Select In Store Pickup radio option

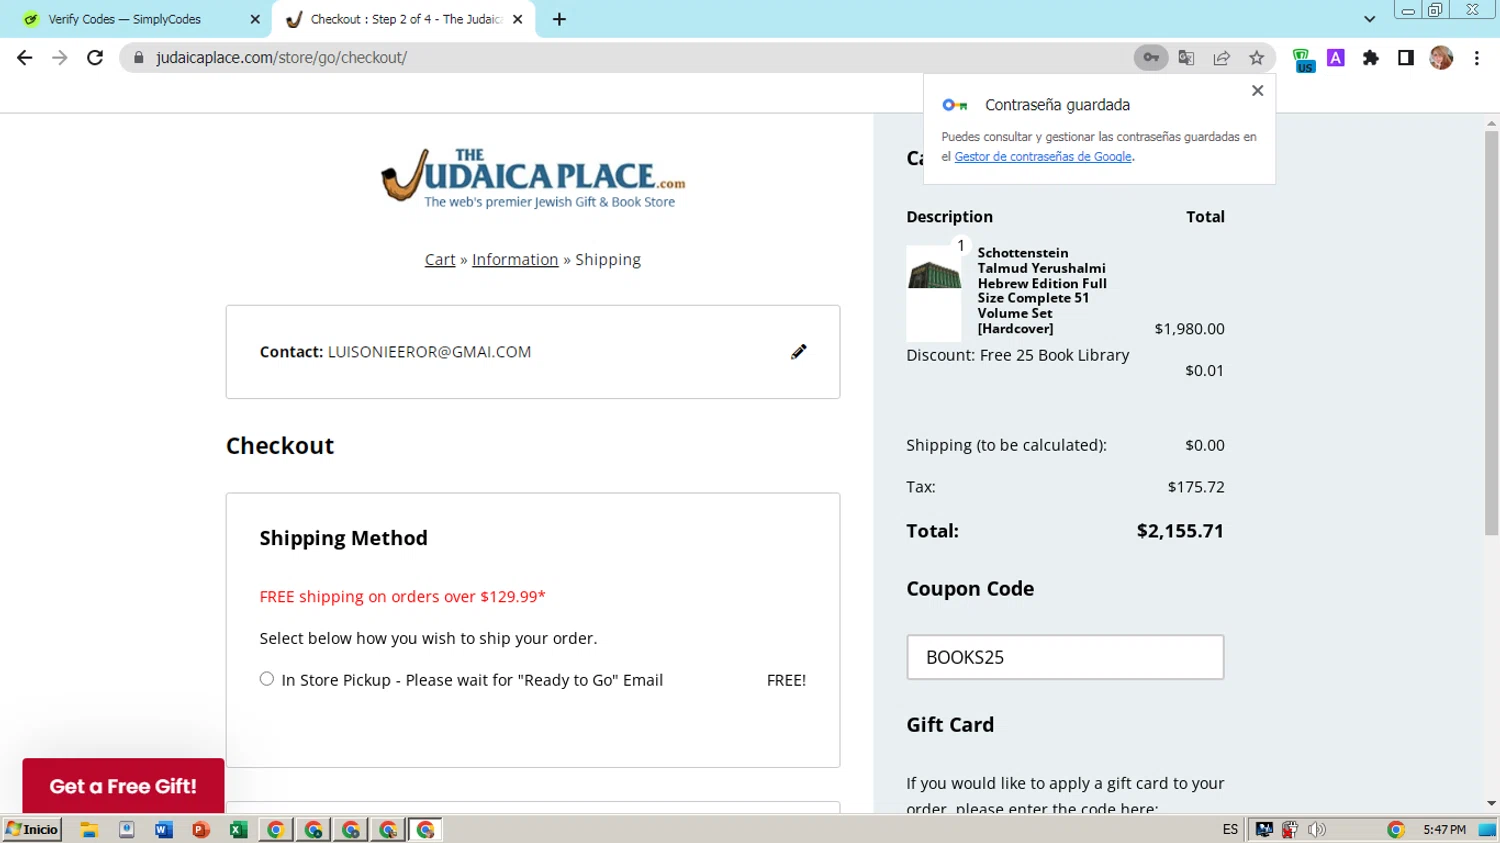[x=267, y=679]
